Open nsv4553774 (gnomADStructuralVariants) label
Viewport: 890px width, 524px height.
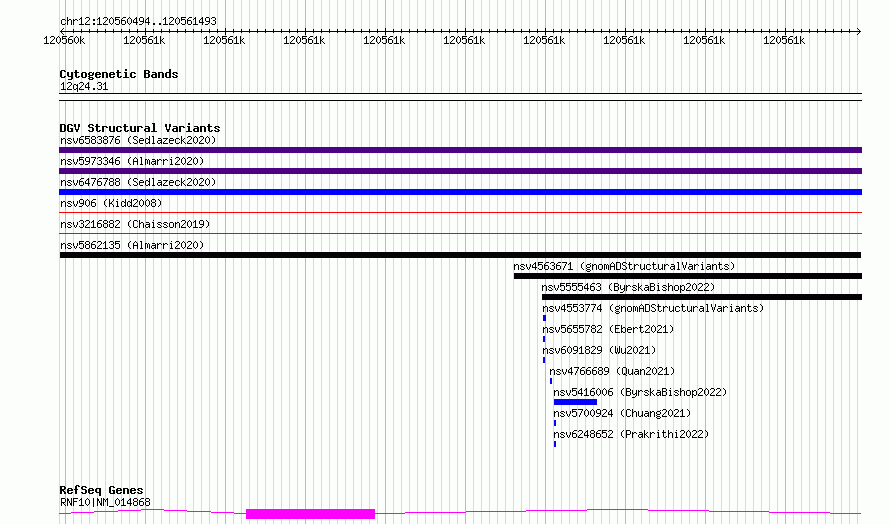pos(653,308)
